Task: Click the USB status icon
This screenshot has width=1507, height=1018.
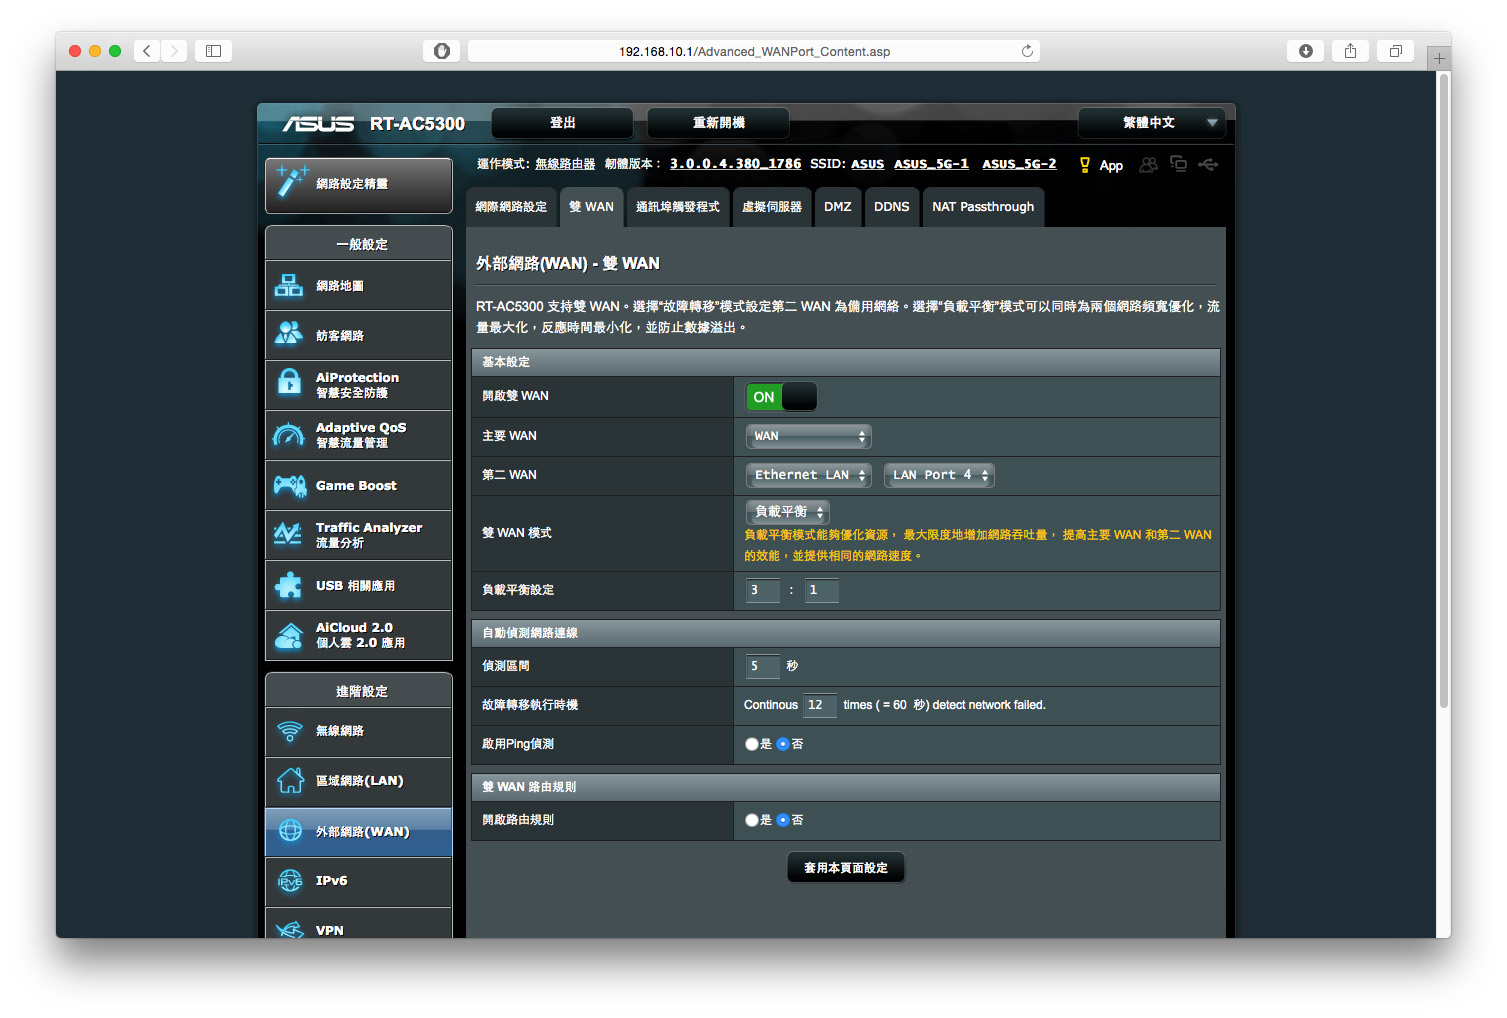Action: 1209,164
